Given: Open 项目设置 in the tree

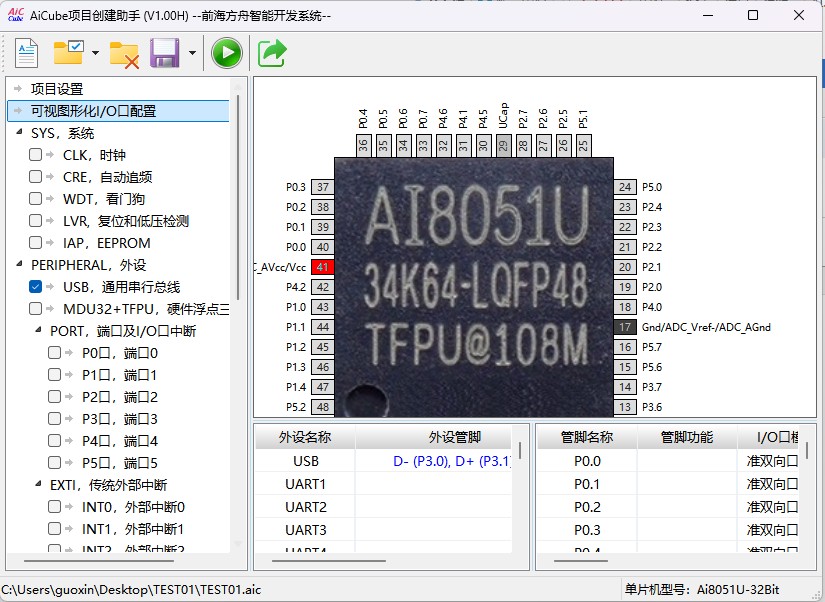Looking at the screenshot, I should pos(57,89).
